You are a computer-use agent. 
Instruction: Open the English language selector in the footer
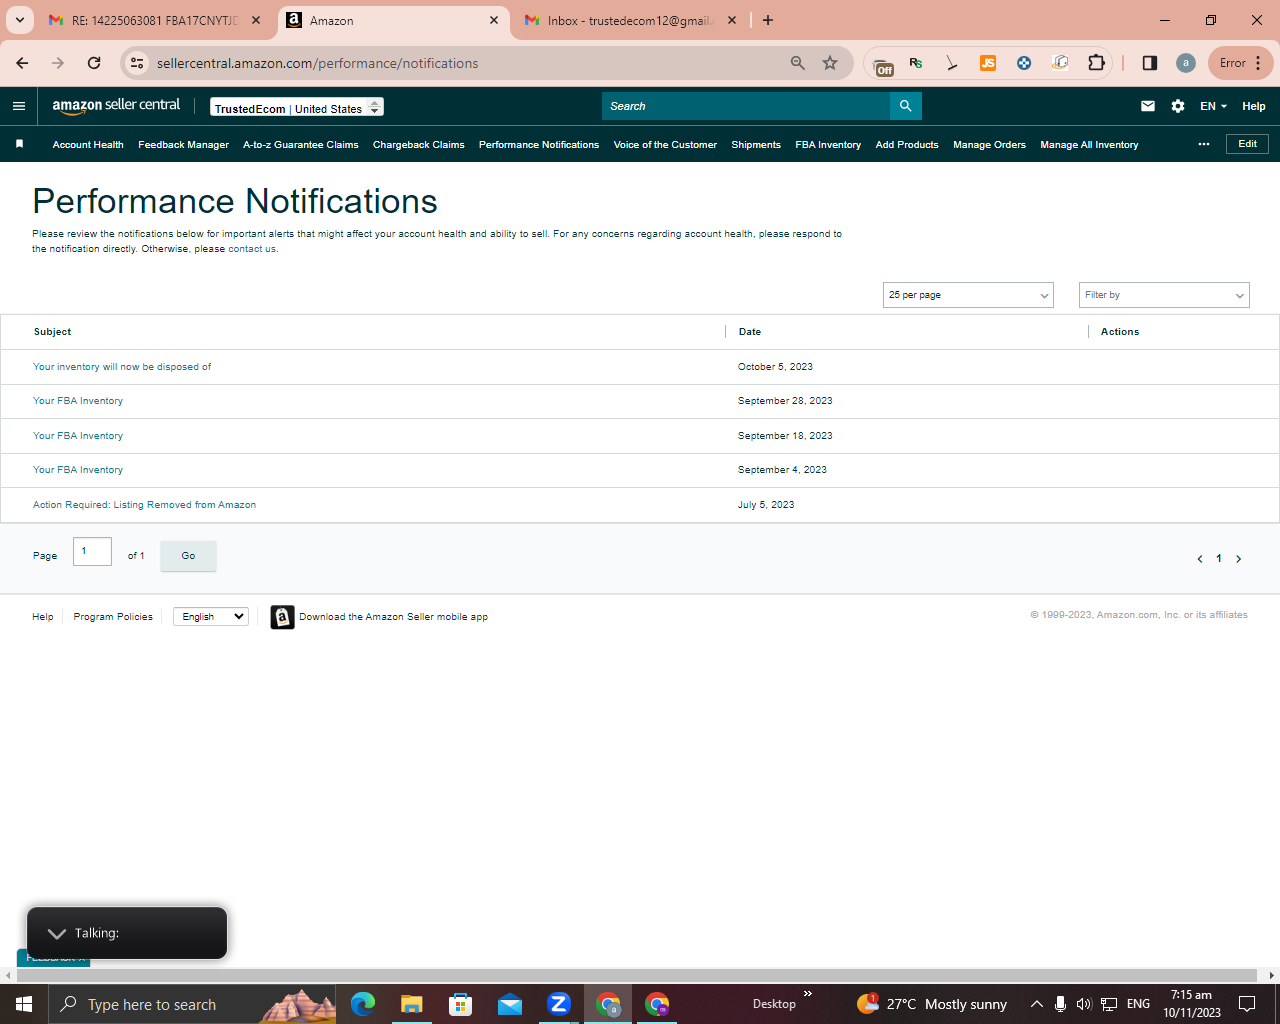[211, 616]
